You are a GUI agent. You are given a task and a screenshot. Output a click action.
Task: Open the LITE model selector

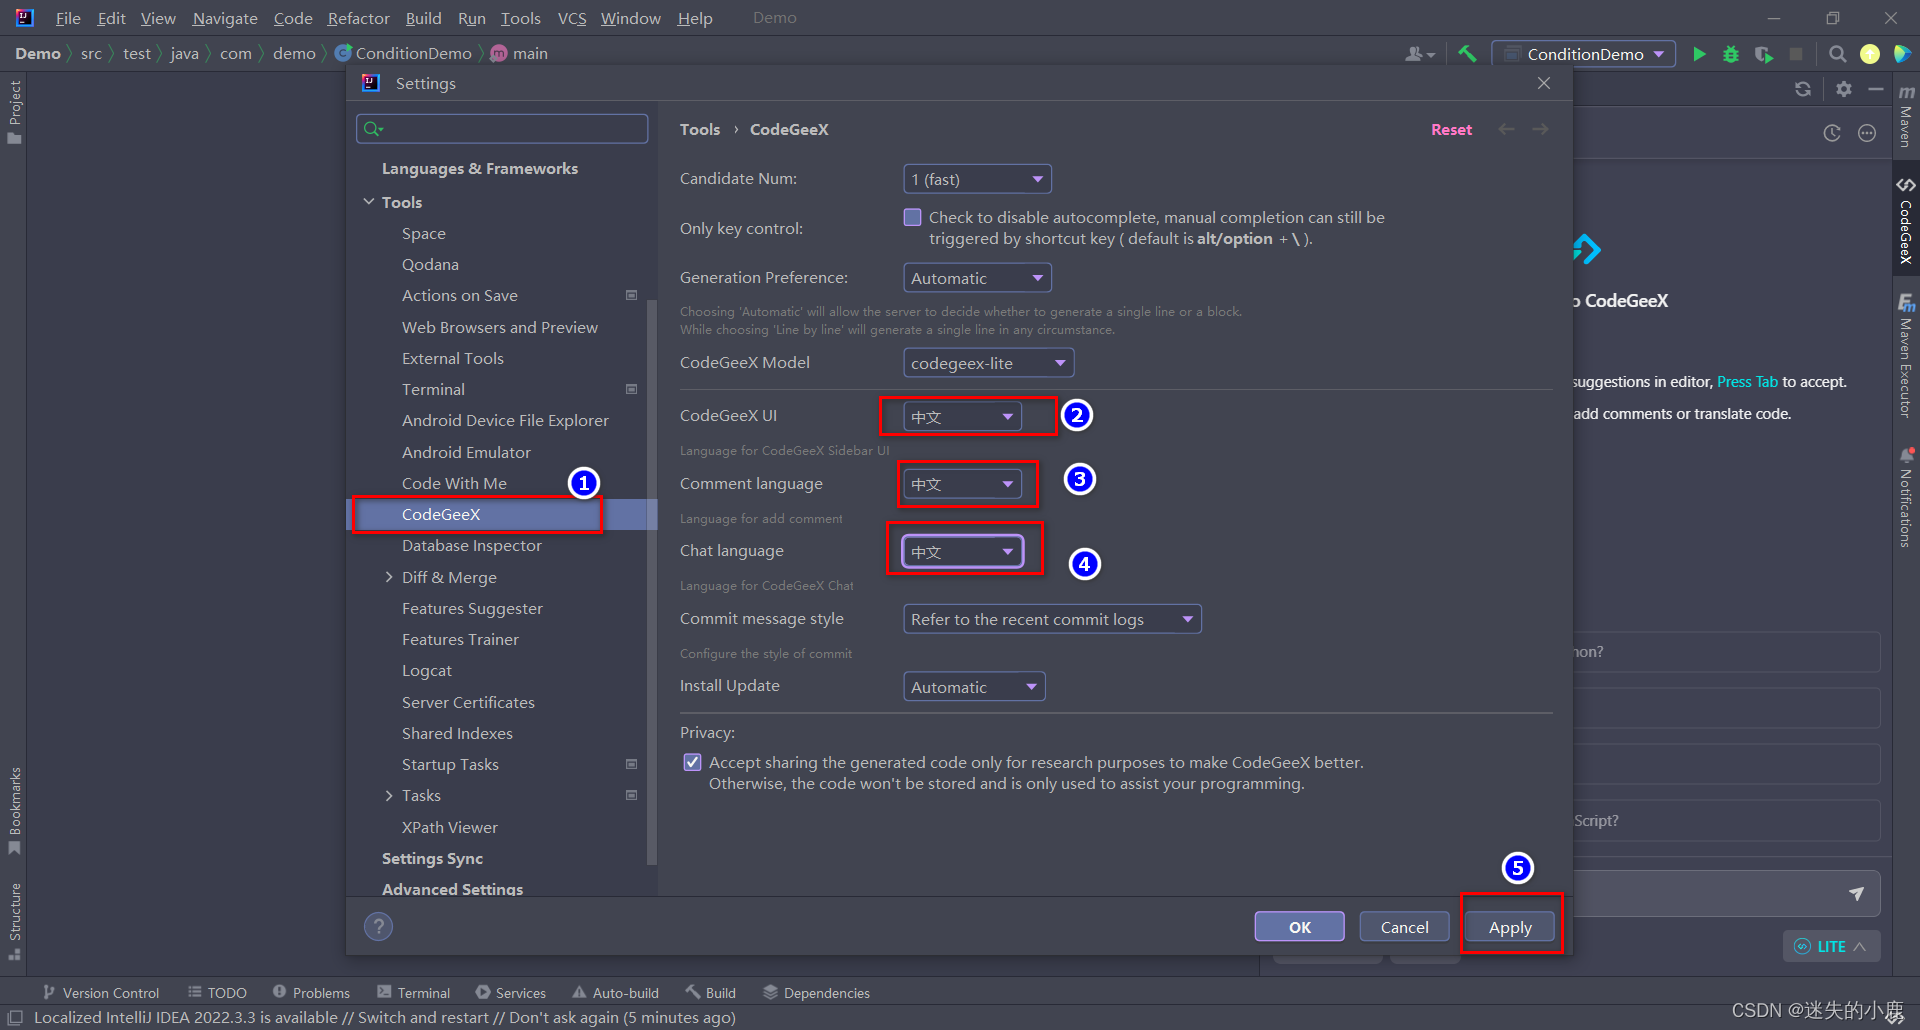pos(1830,946)
